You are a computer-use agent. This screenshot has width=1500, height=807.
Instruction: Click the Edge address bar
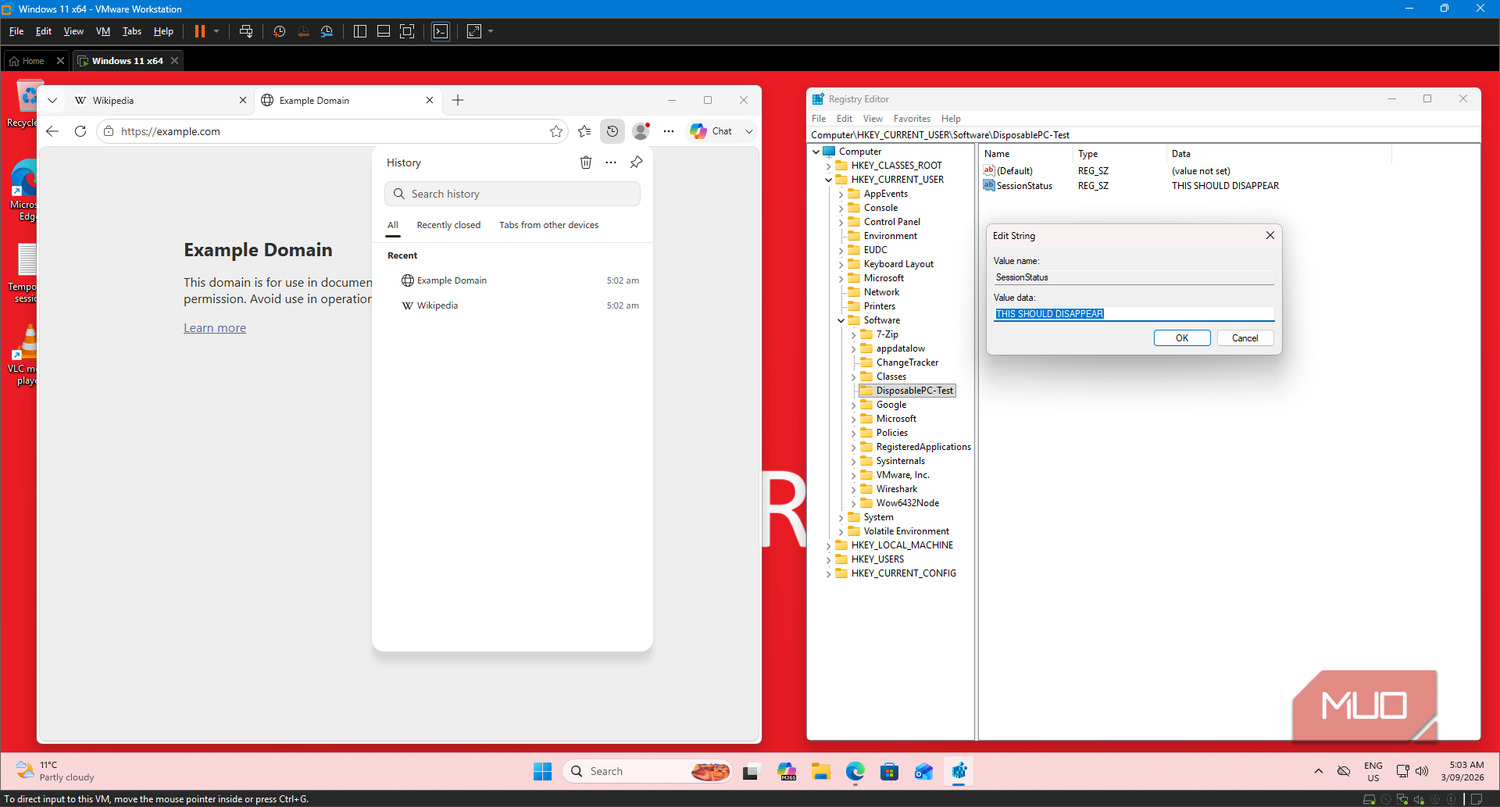click(333, 131)
